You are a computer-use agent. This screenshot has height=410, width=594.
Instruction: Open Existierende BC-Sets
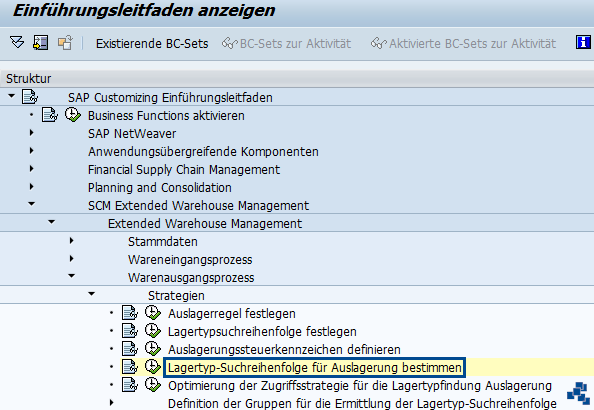point(152,44)
